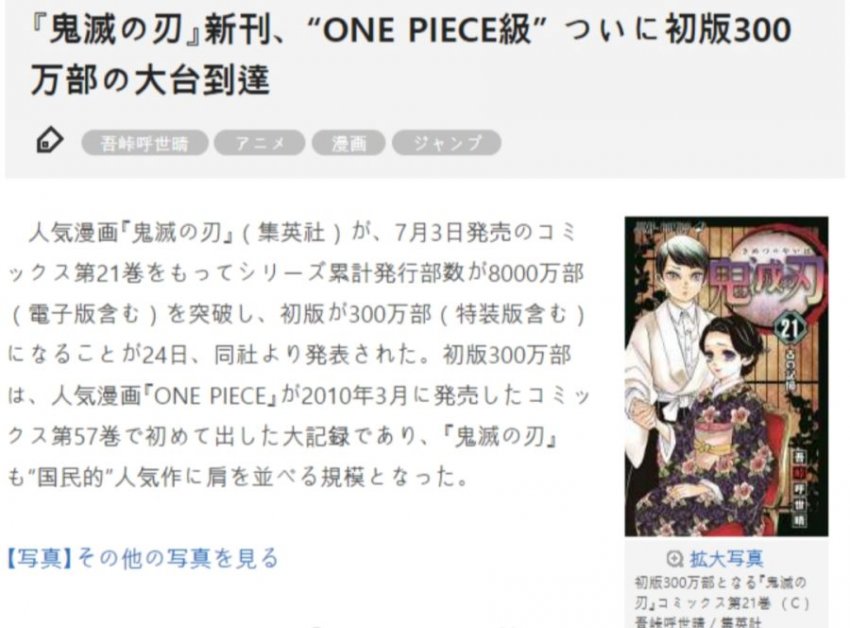This screenshot has width=850, height=628.
Task: Open the 鬼滅の刃 volume 21 cover image
Action: coord(726,376)
